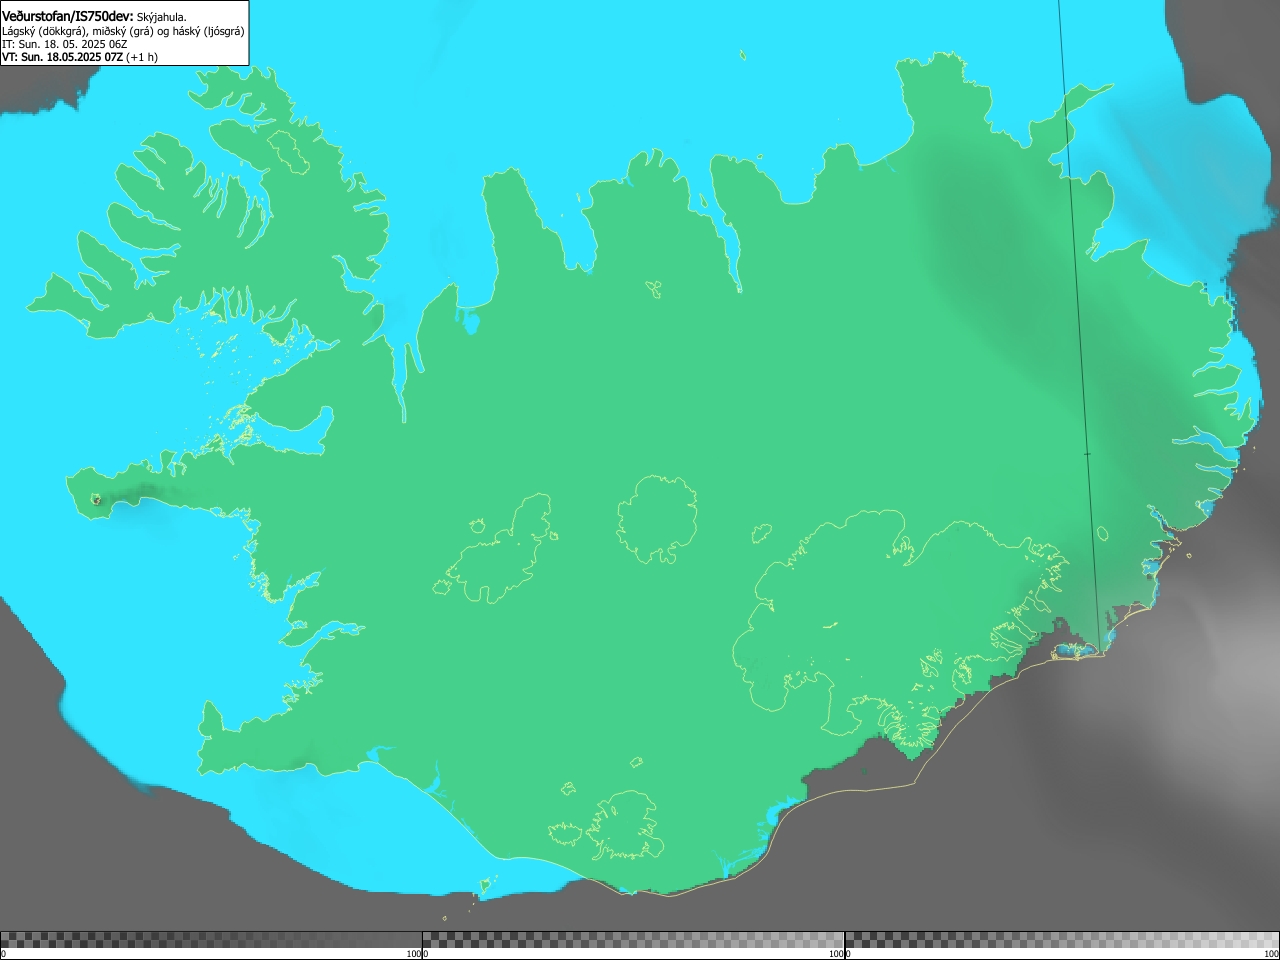The width and height of the screenshot is (1280, 960).
Task: Click the "Lágský (dökkgrá), miðský (grá)" legend line
Action: coord(123,31)
